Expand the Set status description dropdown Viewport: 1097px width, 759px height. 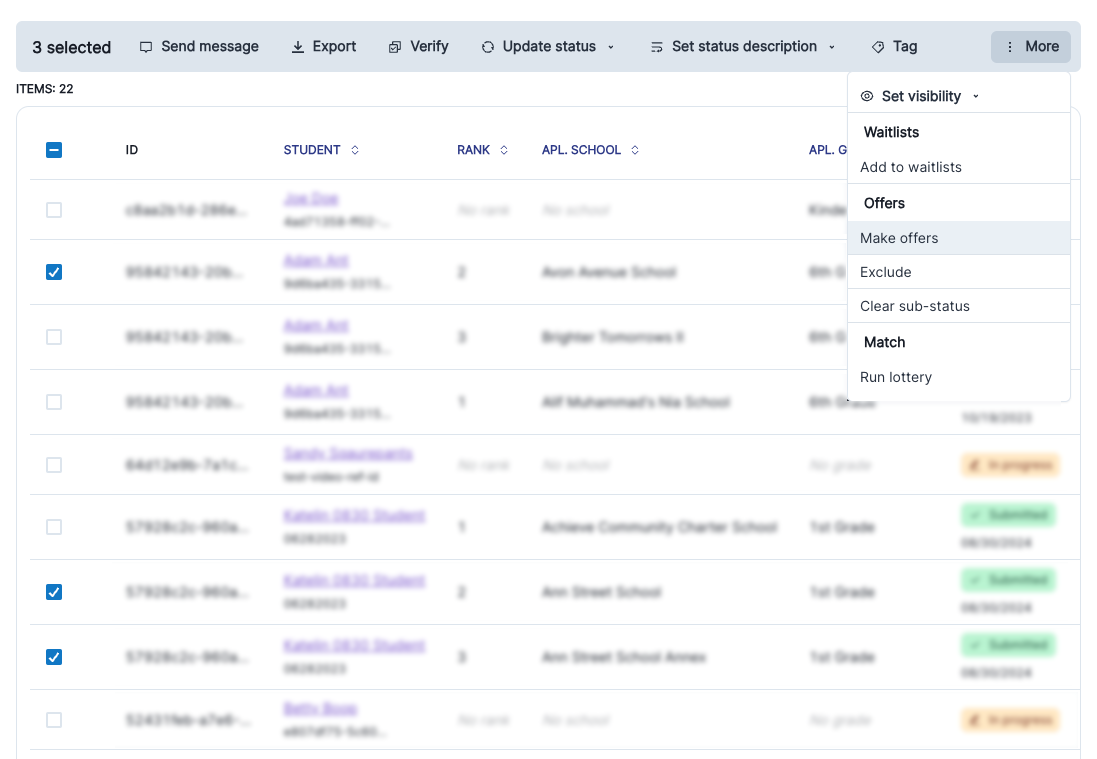(831, 46)
